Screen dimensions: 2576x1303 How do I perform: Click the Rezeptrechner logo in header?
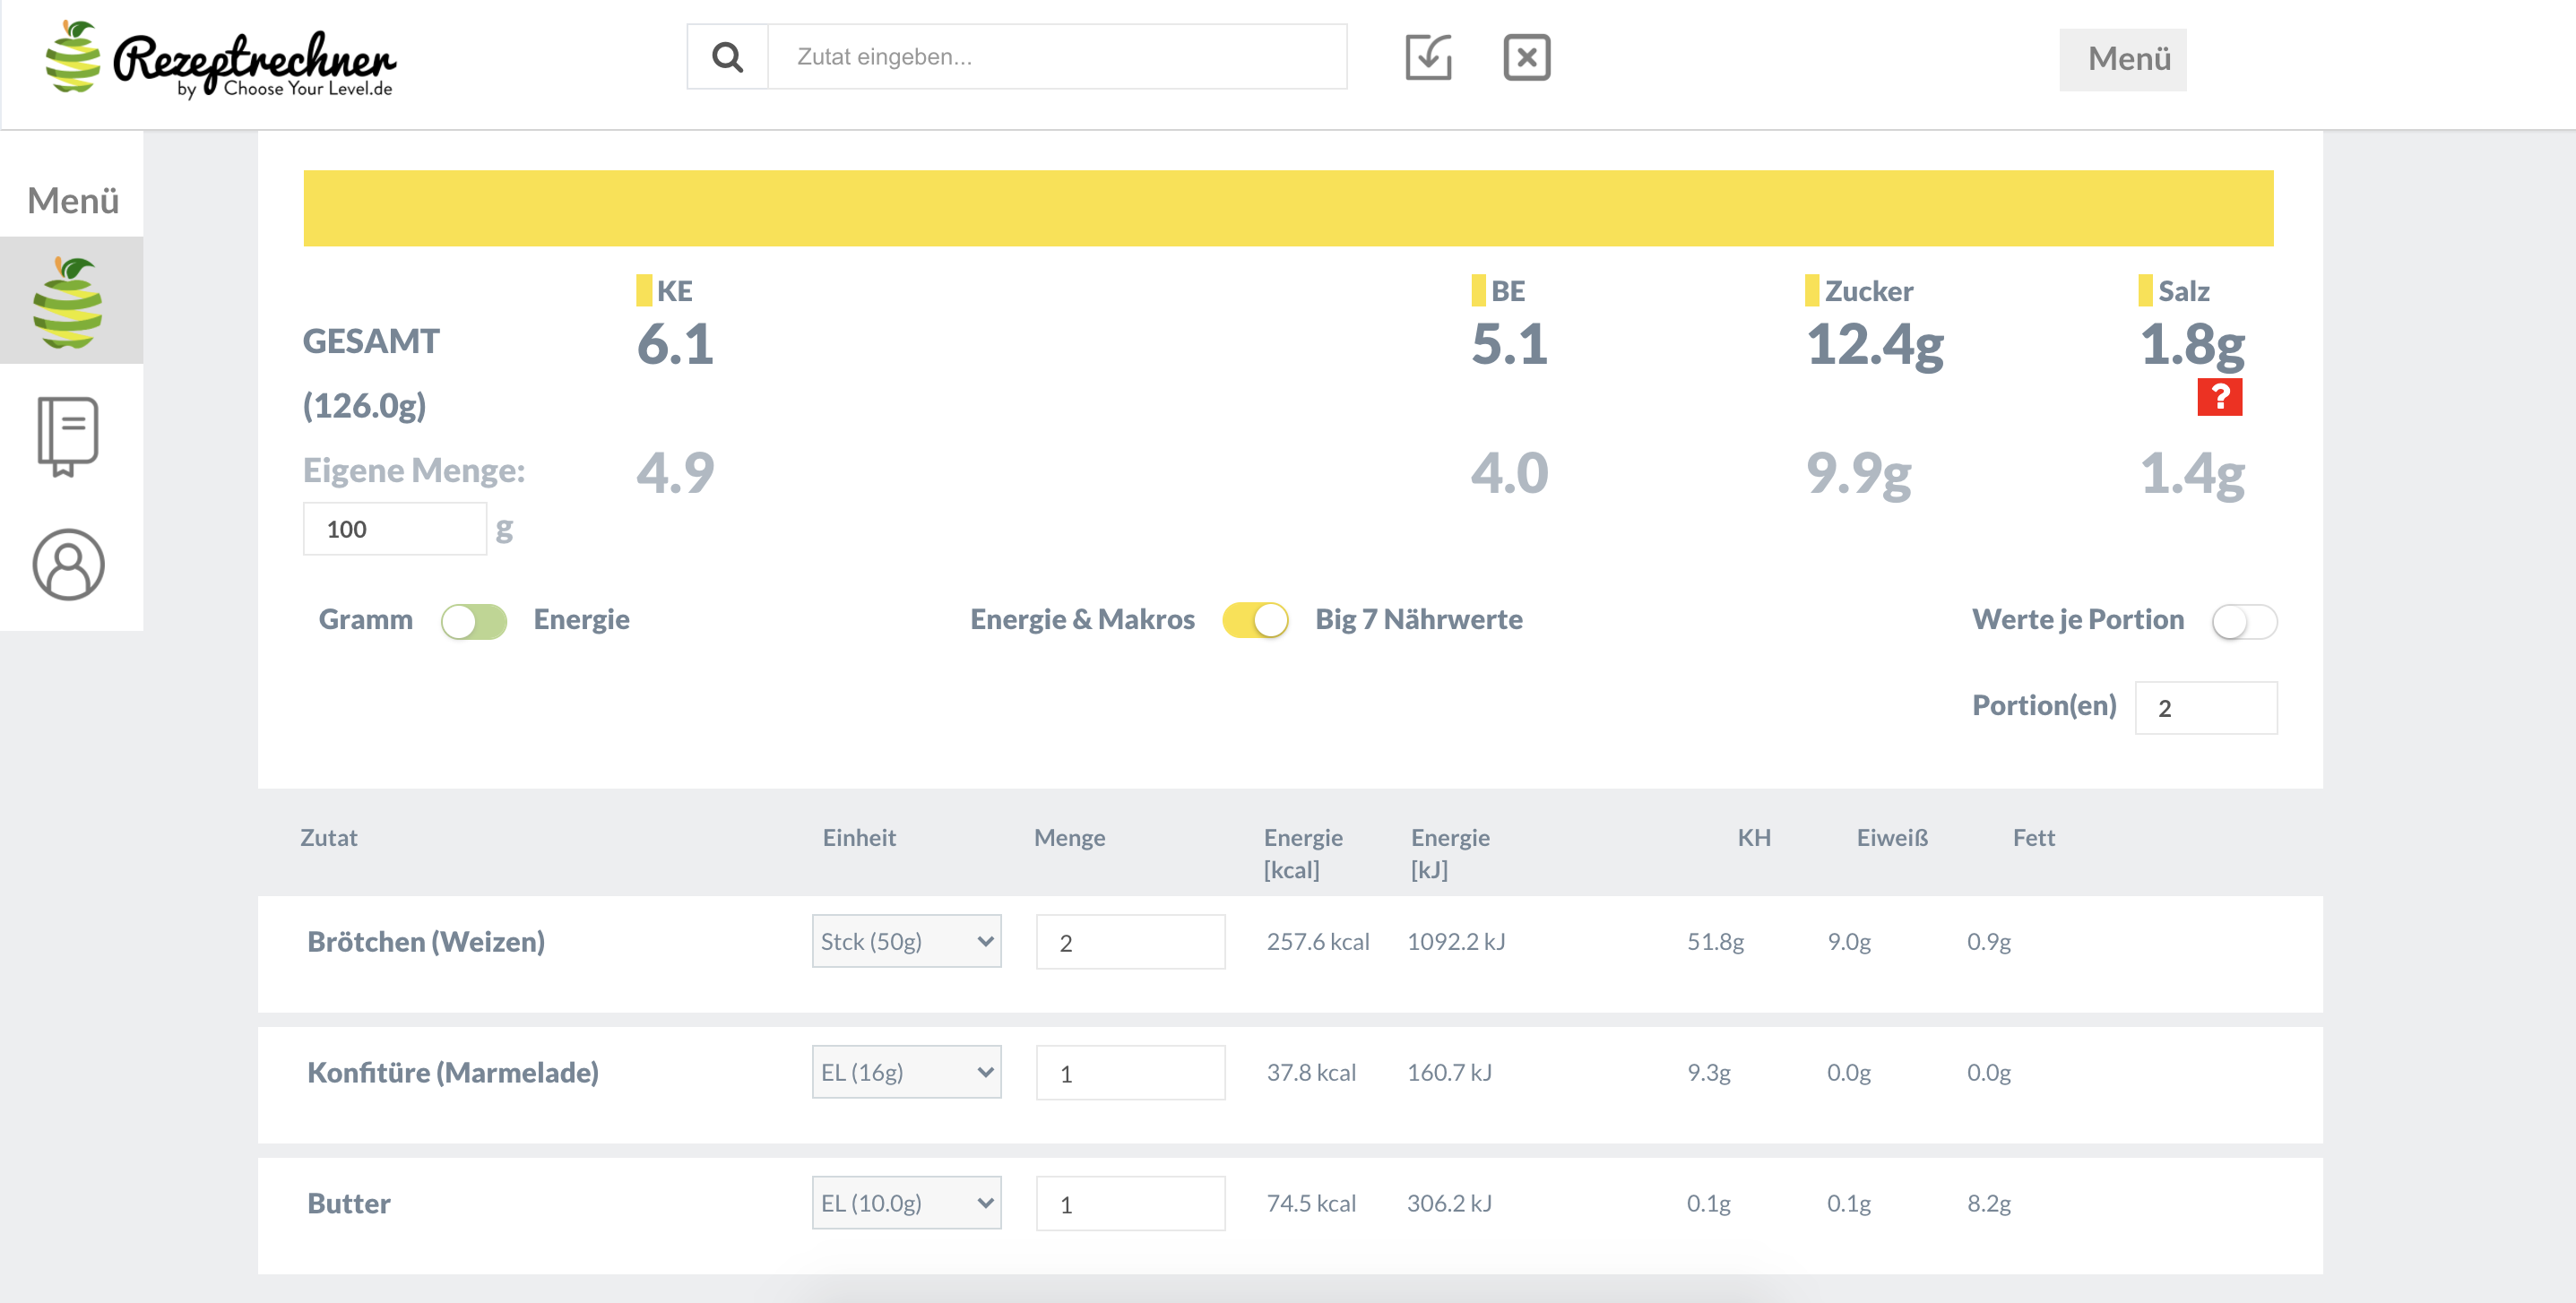tap(221, 60)
